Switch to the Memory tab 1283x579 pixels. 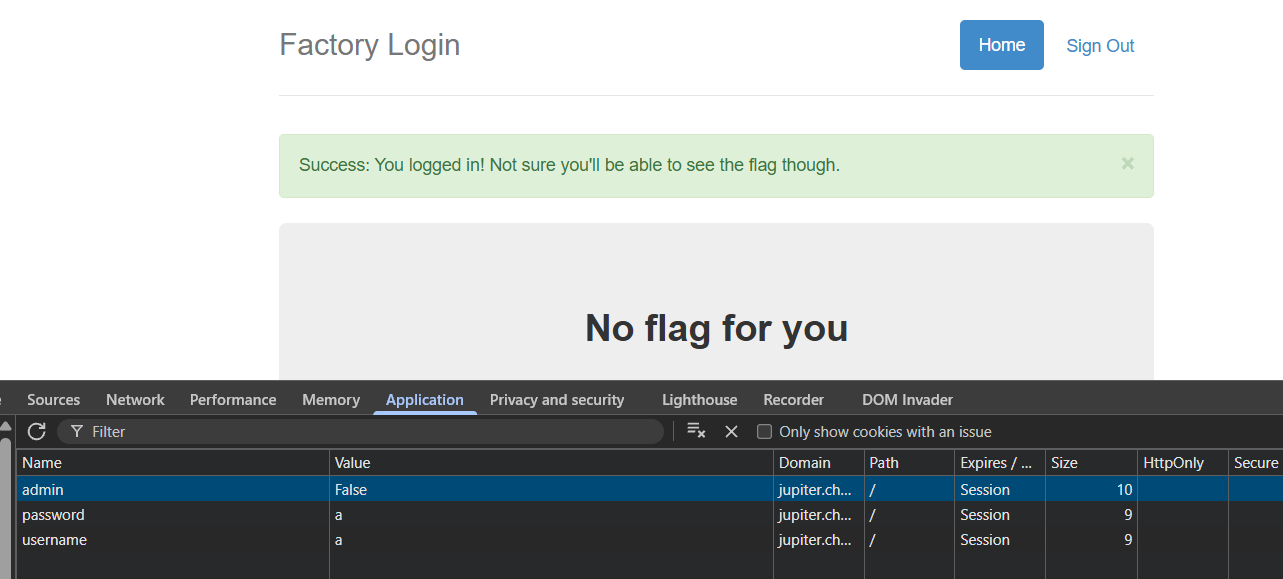pyautogui.click(x=330, y=400)
